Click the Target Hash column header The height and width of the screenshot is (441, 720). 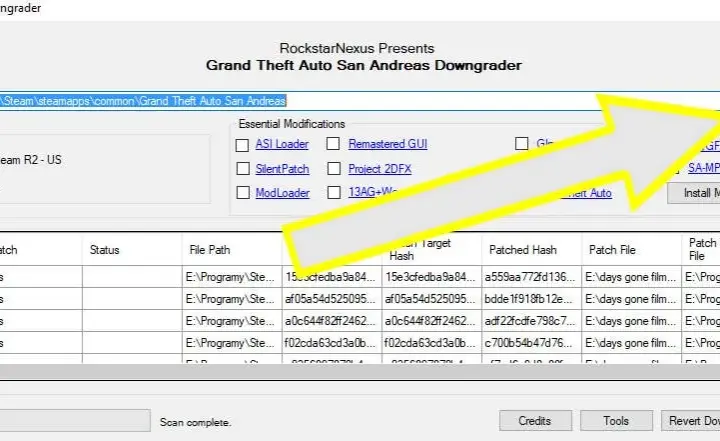point(432,249)
